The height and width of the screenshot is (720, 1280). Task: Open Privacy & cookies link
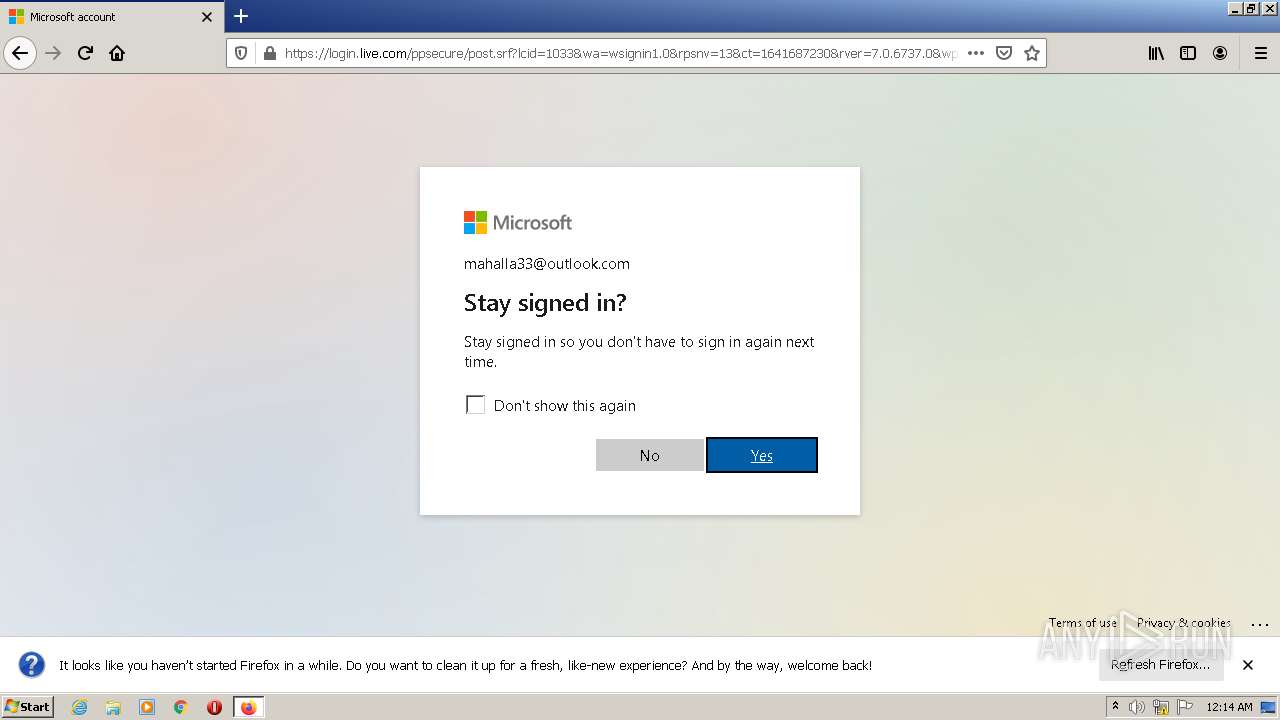[1184, 623]
